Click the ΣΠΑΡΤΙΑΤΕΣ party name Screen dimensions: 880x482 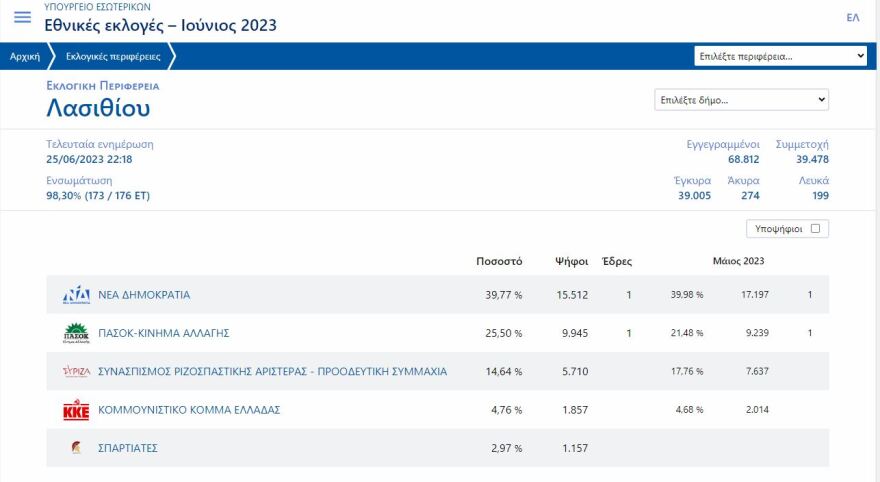tap(128, 448)
